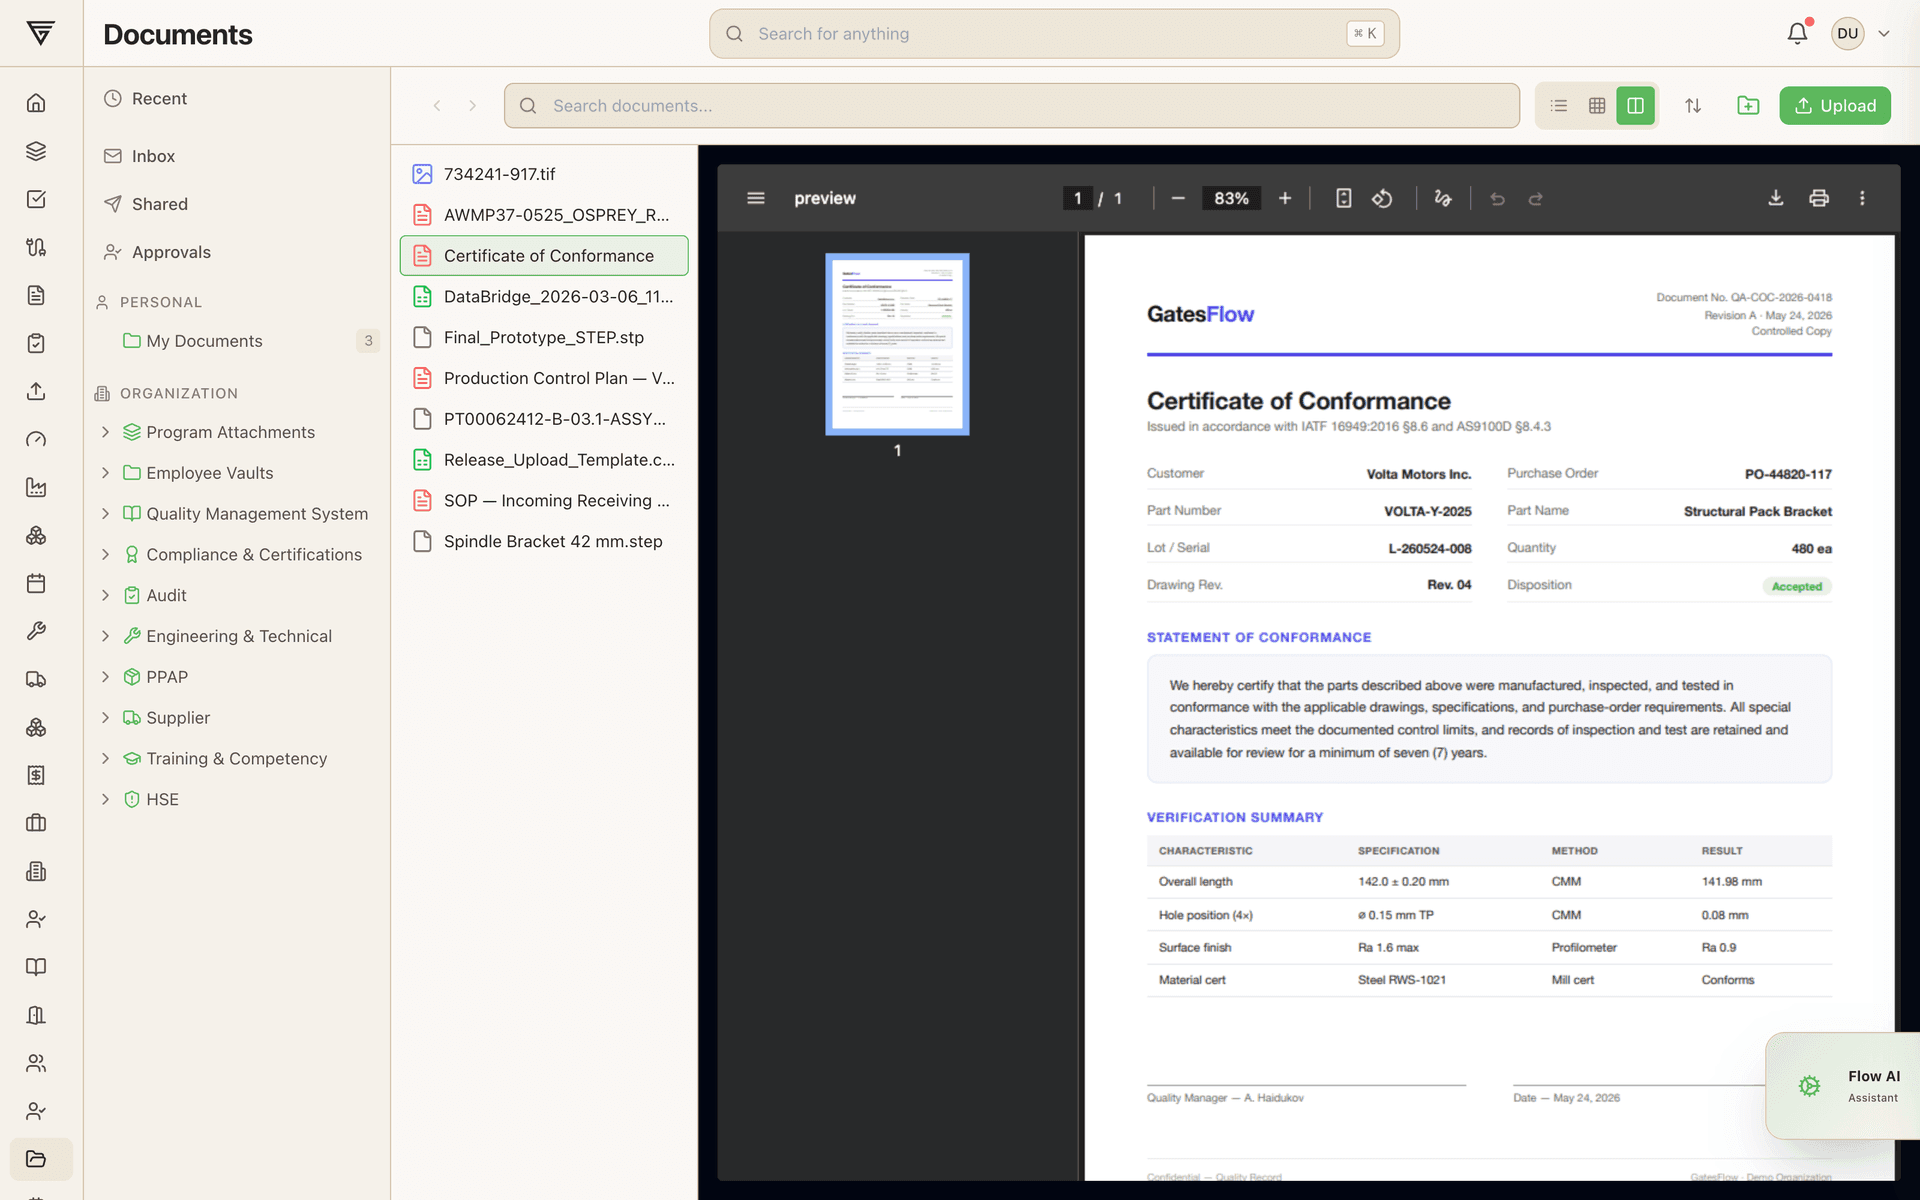Open the notifications bell
The height and width of the screenshot is (1200, 1920).
tap(1797, 33)
